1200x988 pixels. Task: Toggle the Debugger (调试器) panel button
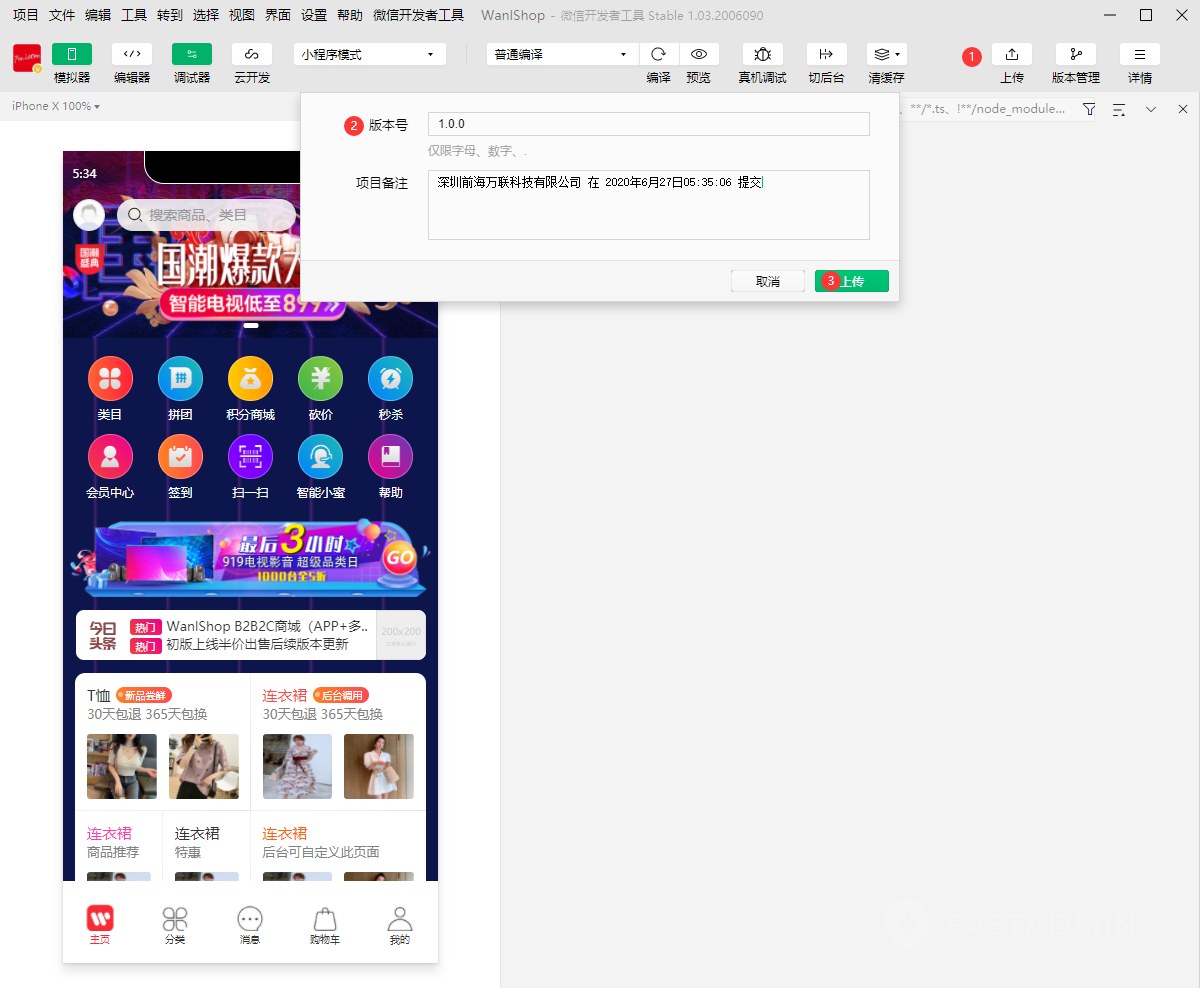pos(192,54)
